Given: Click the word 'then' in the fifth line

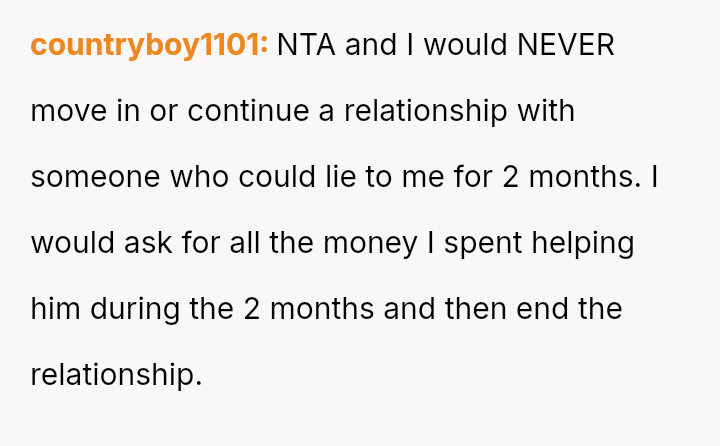Looking at the screenshot, I should [x=475, y=309].
